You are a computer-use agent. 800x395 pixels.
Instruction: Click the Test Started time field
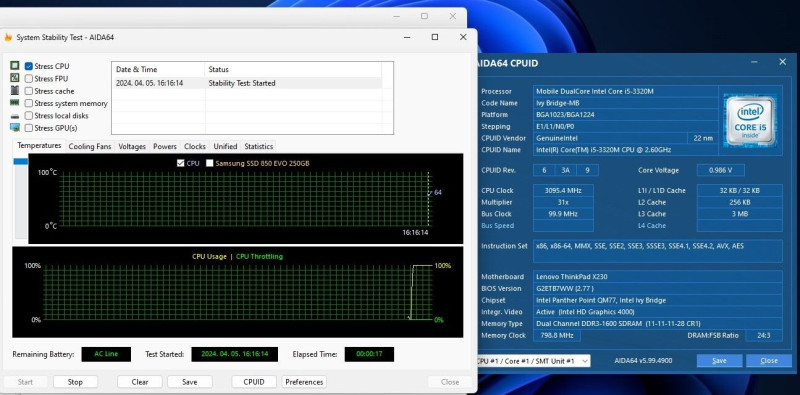pyautogui.click(x=235, y=354)
